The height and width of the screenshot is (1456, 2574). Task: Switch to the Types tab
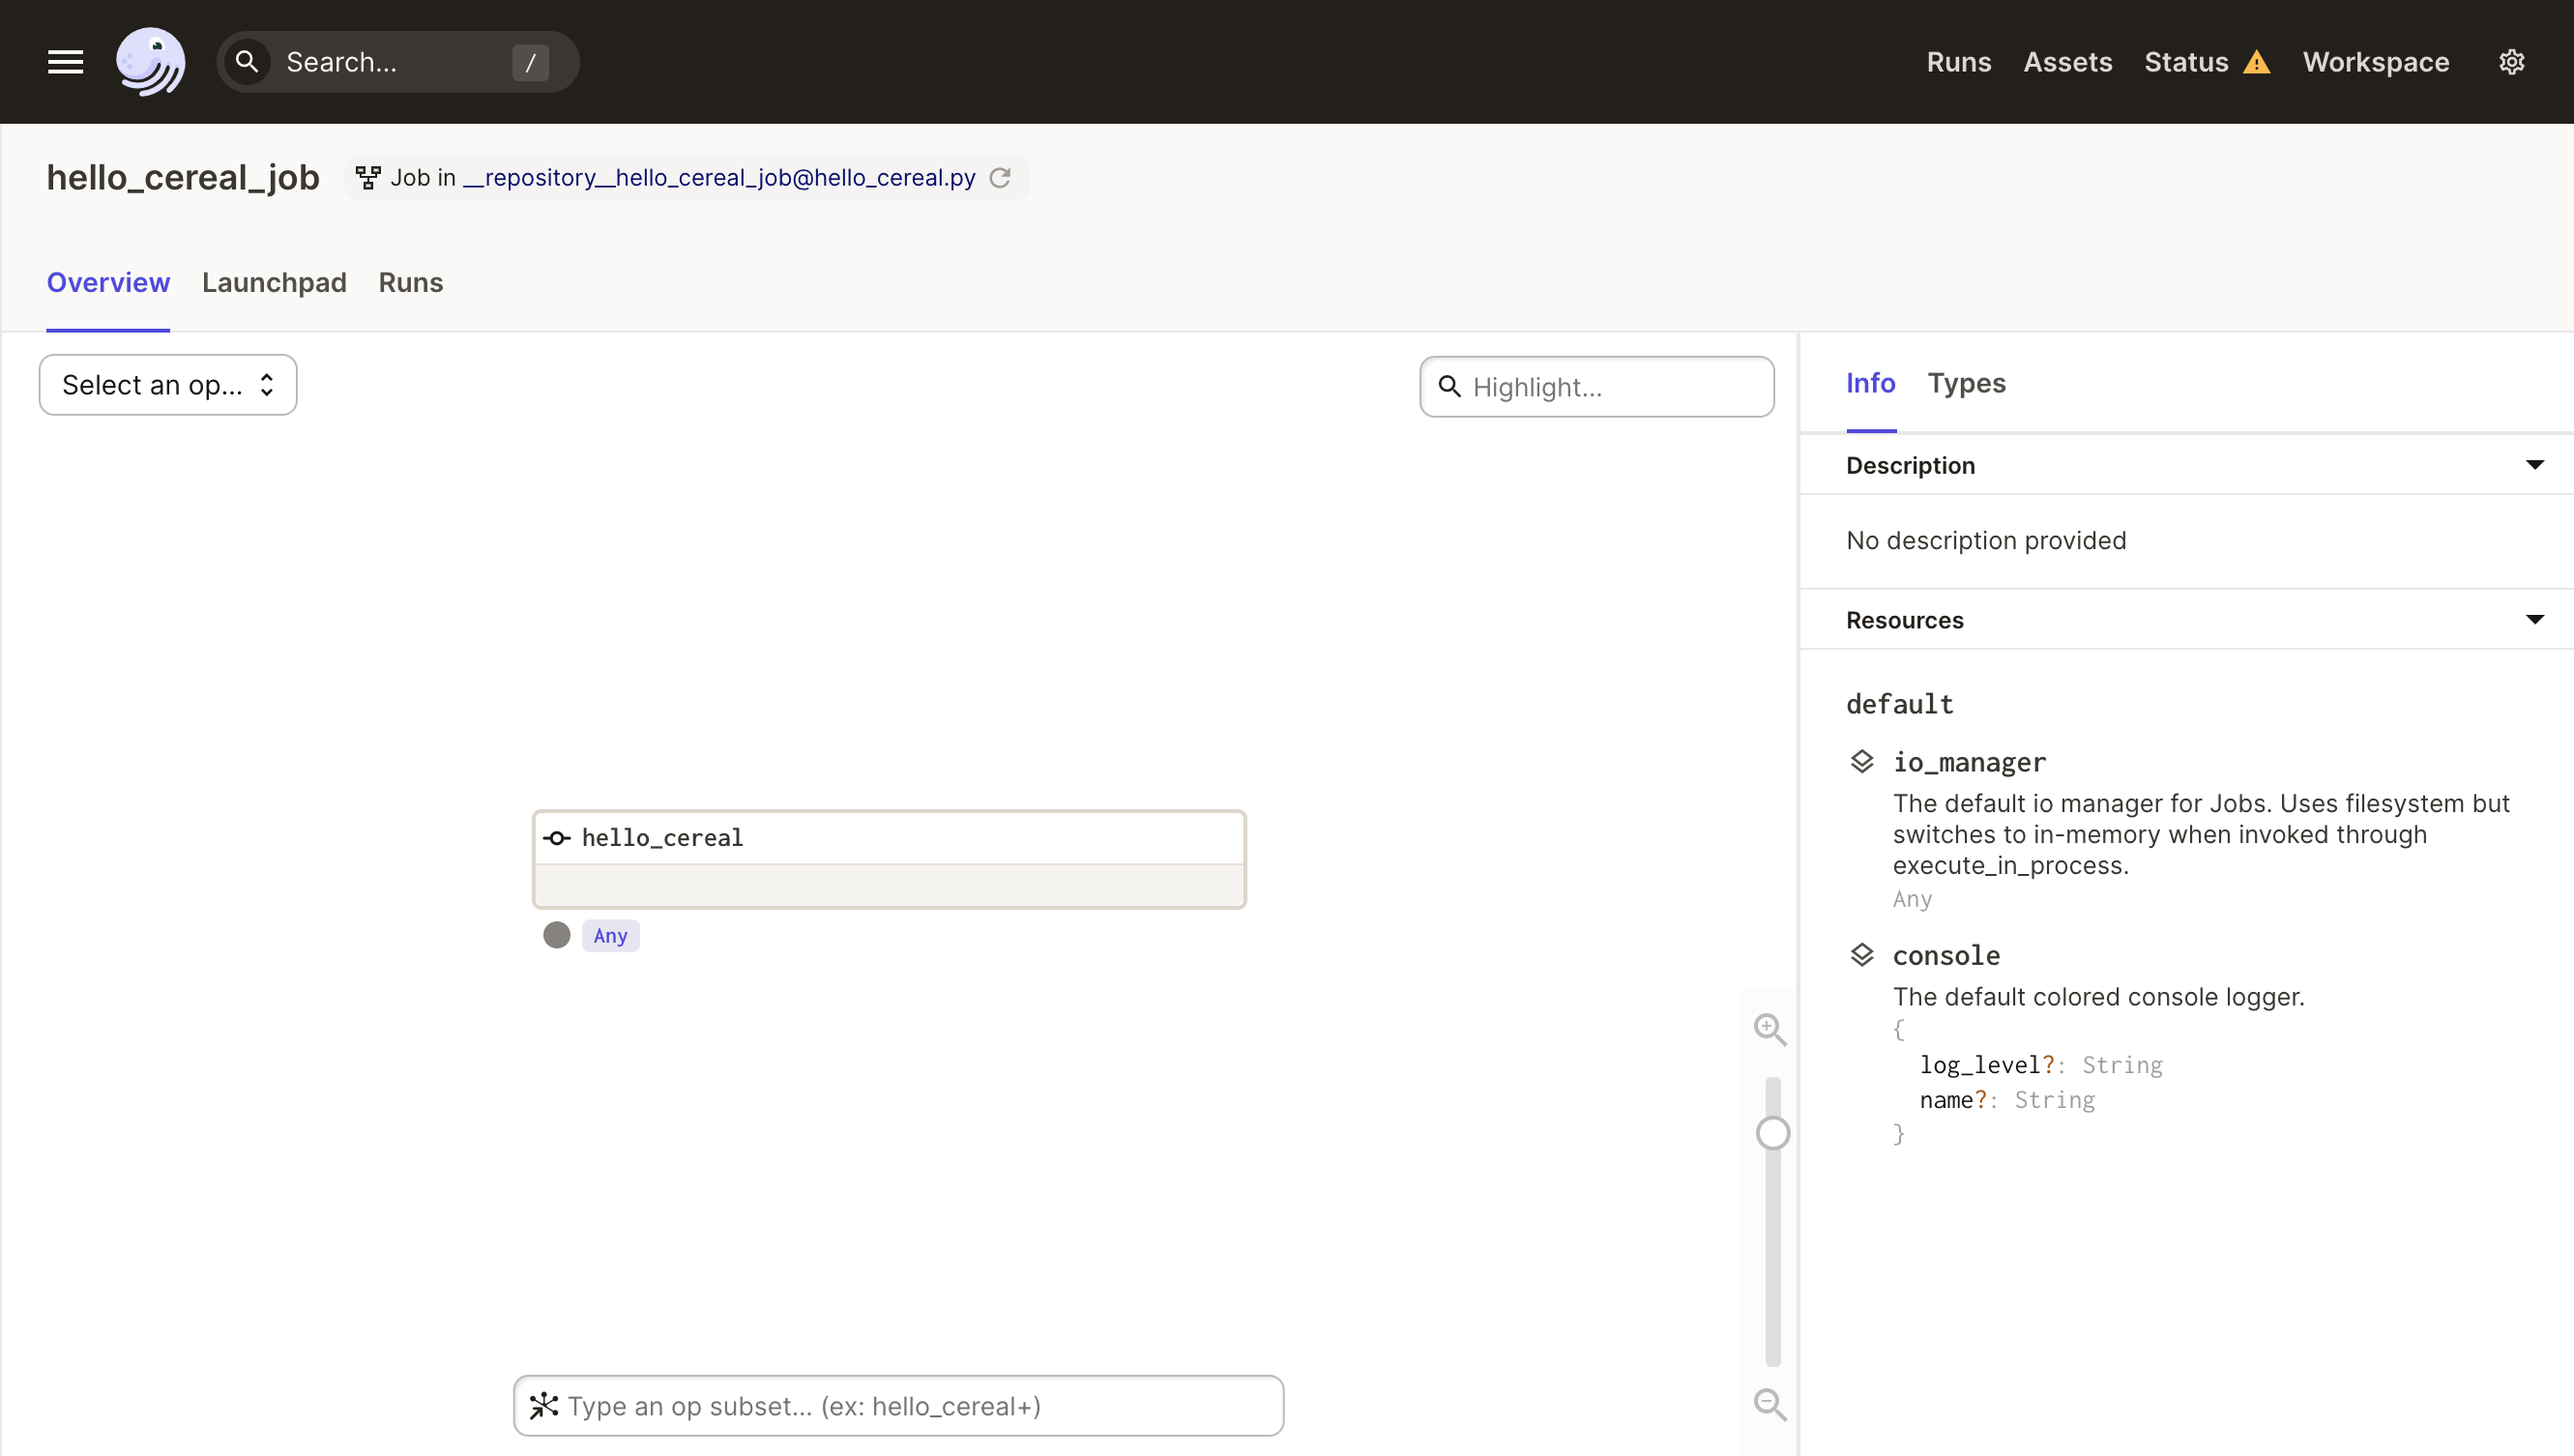click(x=1966, y=382)
